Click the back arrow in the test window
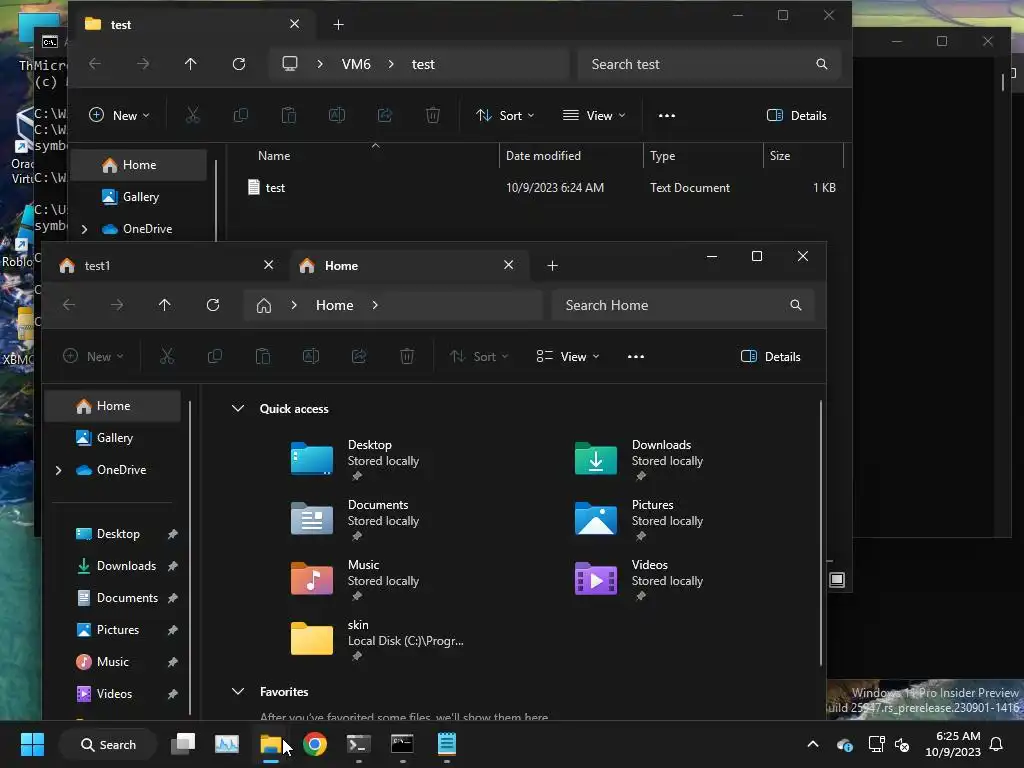The height and width of the screenshot is (768, 1024). click(x=95, y=64)
